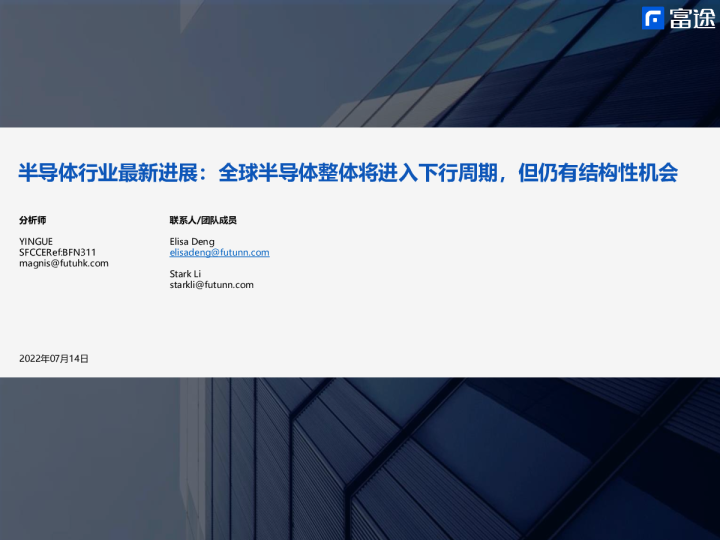Select the analyst name YINGUE
The height and width of the screenshot is (540, 720).
[36, 242]
